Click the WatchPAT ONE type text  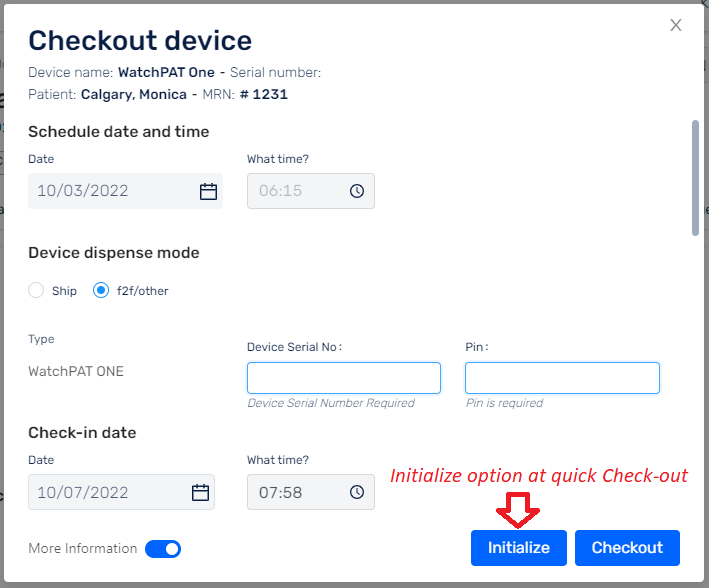point(76,371)
